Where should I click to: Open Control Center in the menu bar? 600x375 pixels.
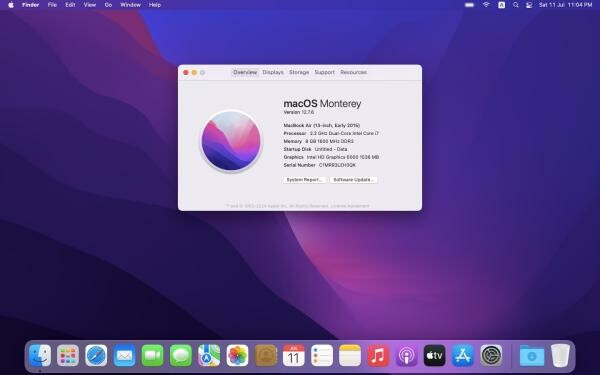(529, 5)
